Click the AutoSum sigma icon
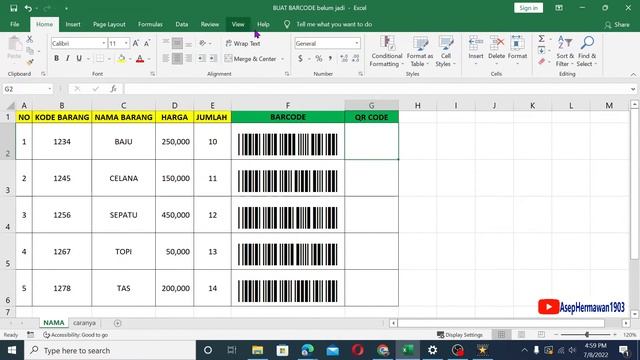This screenshot has height=360, width=640. click(x=541, y=39)
